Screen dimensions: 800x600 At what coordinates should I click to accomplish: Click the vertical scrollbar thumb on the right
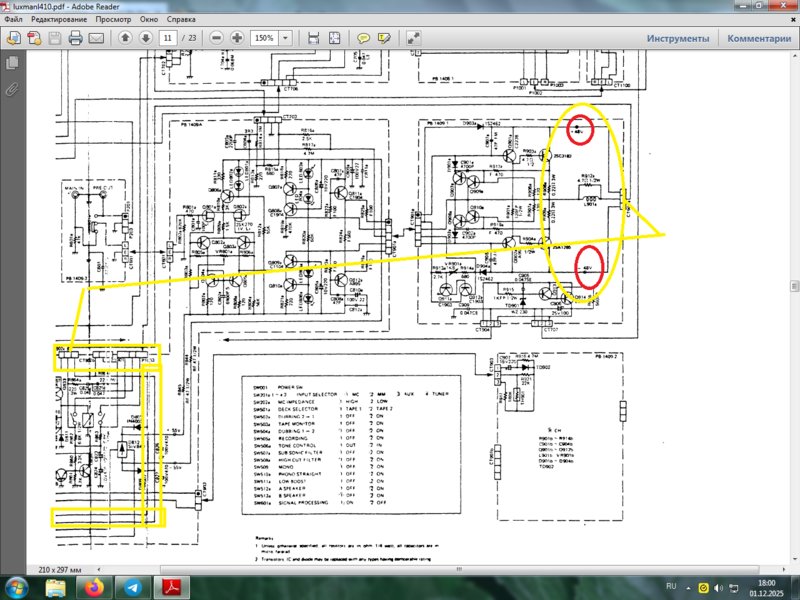pos(794,286)
